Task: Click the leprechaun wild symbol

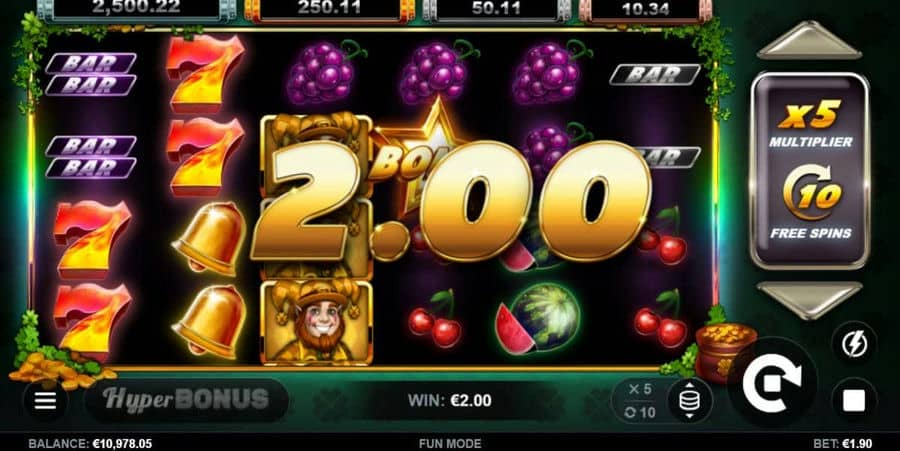Action: [x=316, y=322]
